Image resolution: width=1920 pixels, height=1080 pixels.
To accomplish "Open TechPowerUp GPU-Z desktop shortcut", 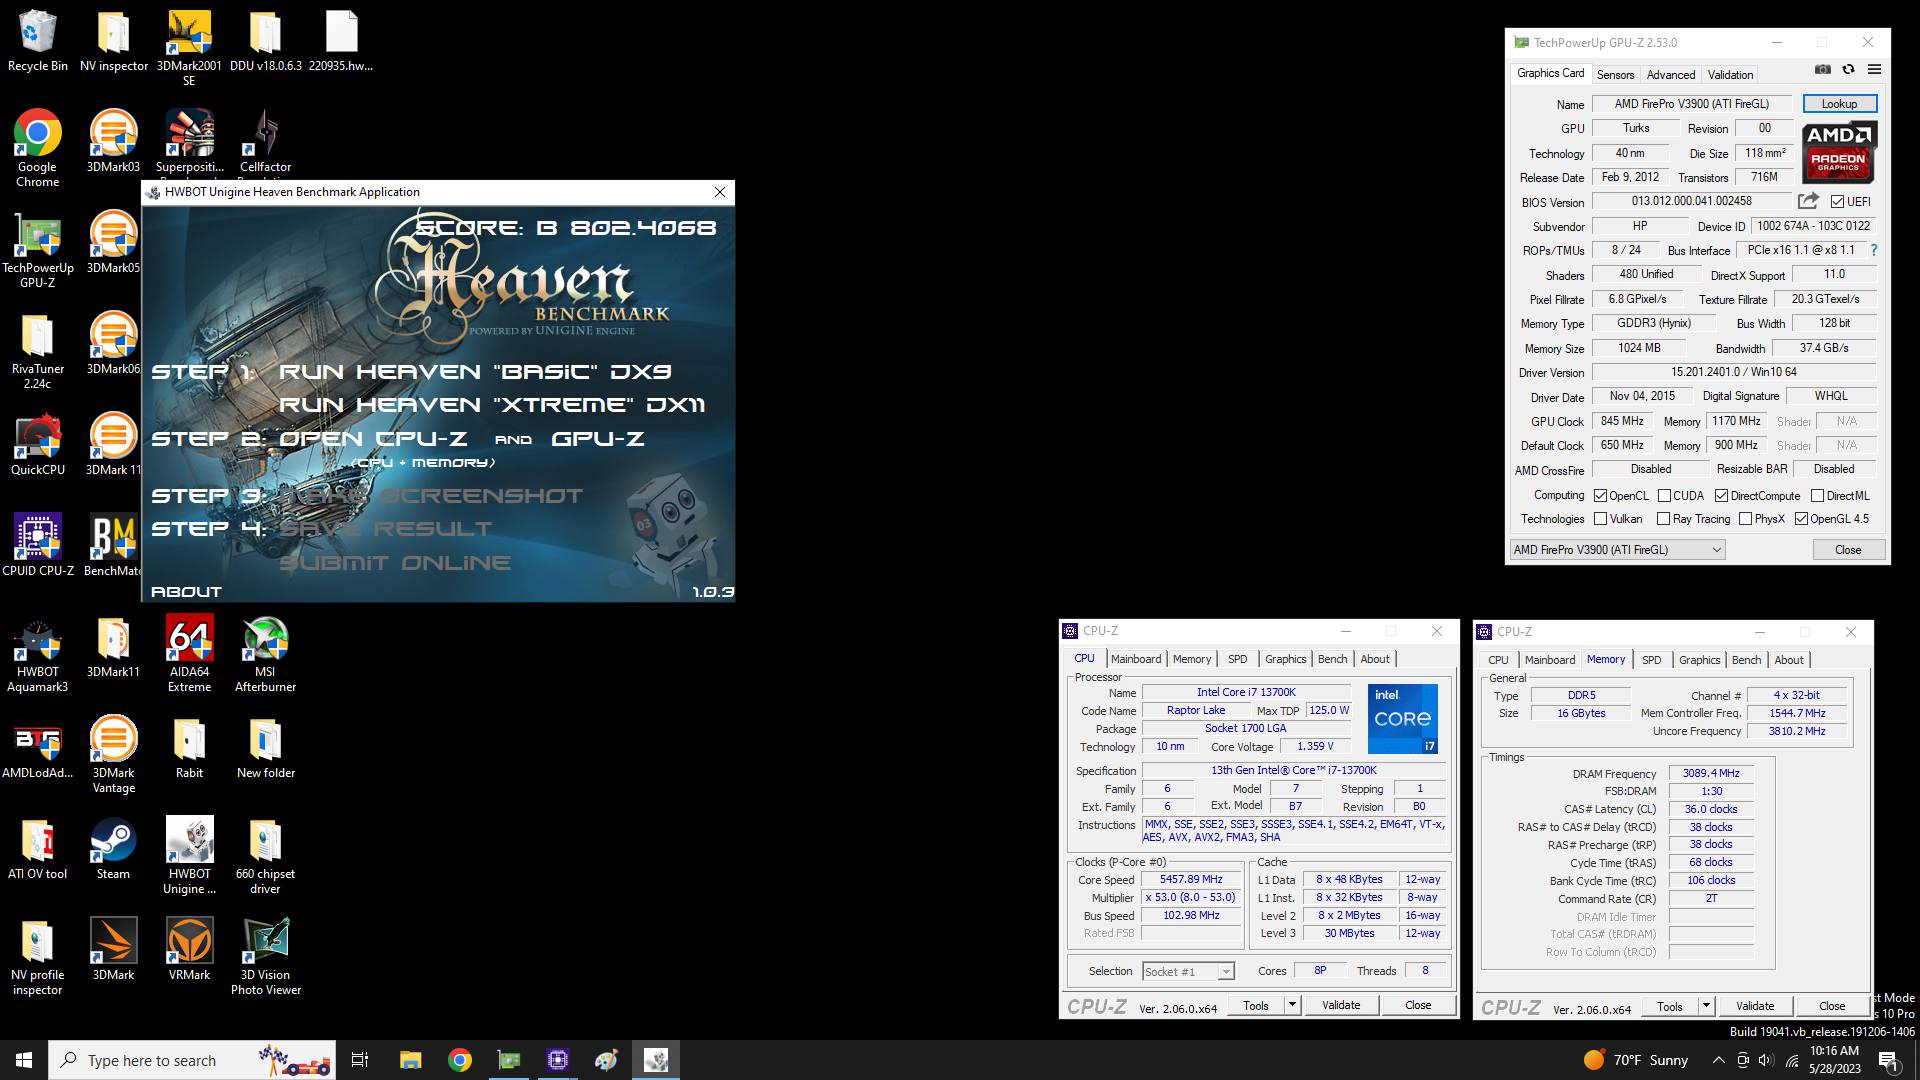I will [37, 249].
